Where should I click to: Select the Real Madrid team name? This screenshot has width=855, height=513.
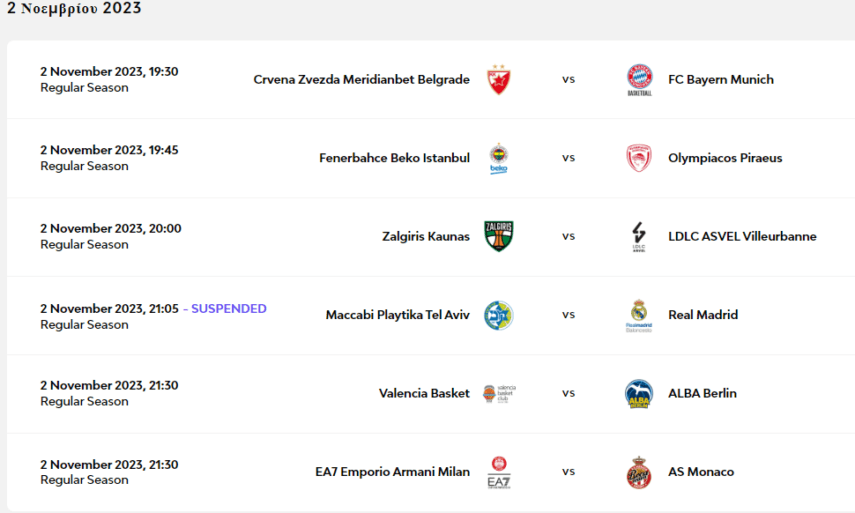tap(703, 315)
